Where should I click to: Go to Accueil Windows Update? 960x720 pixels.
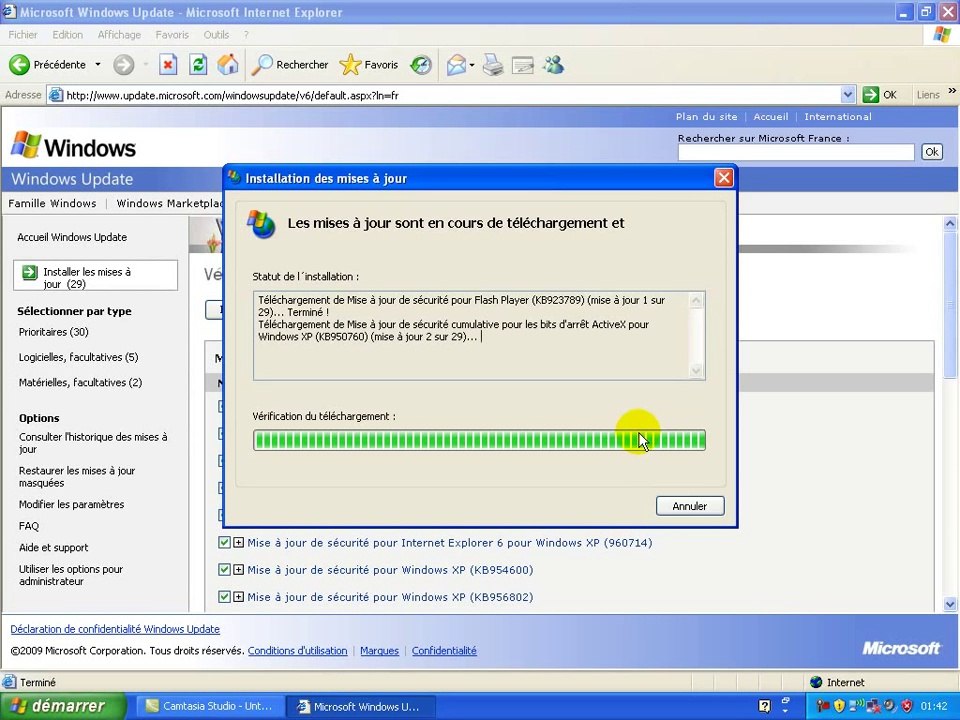(x=72, y=237)
